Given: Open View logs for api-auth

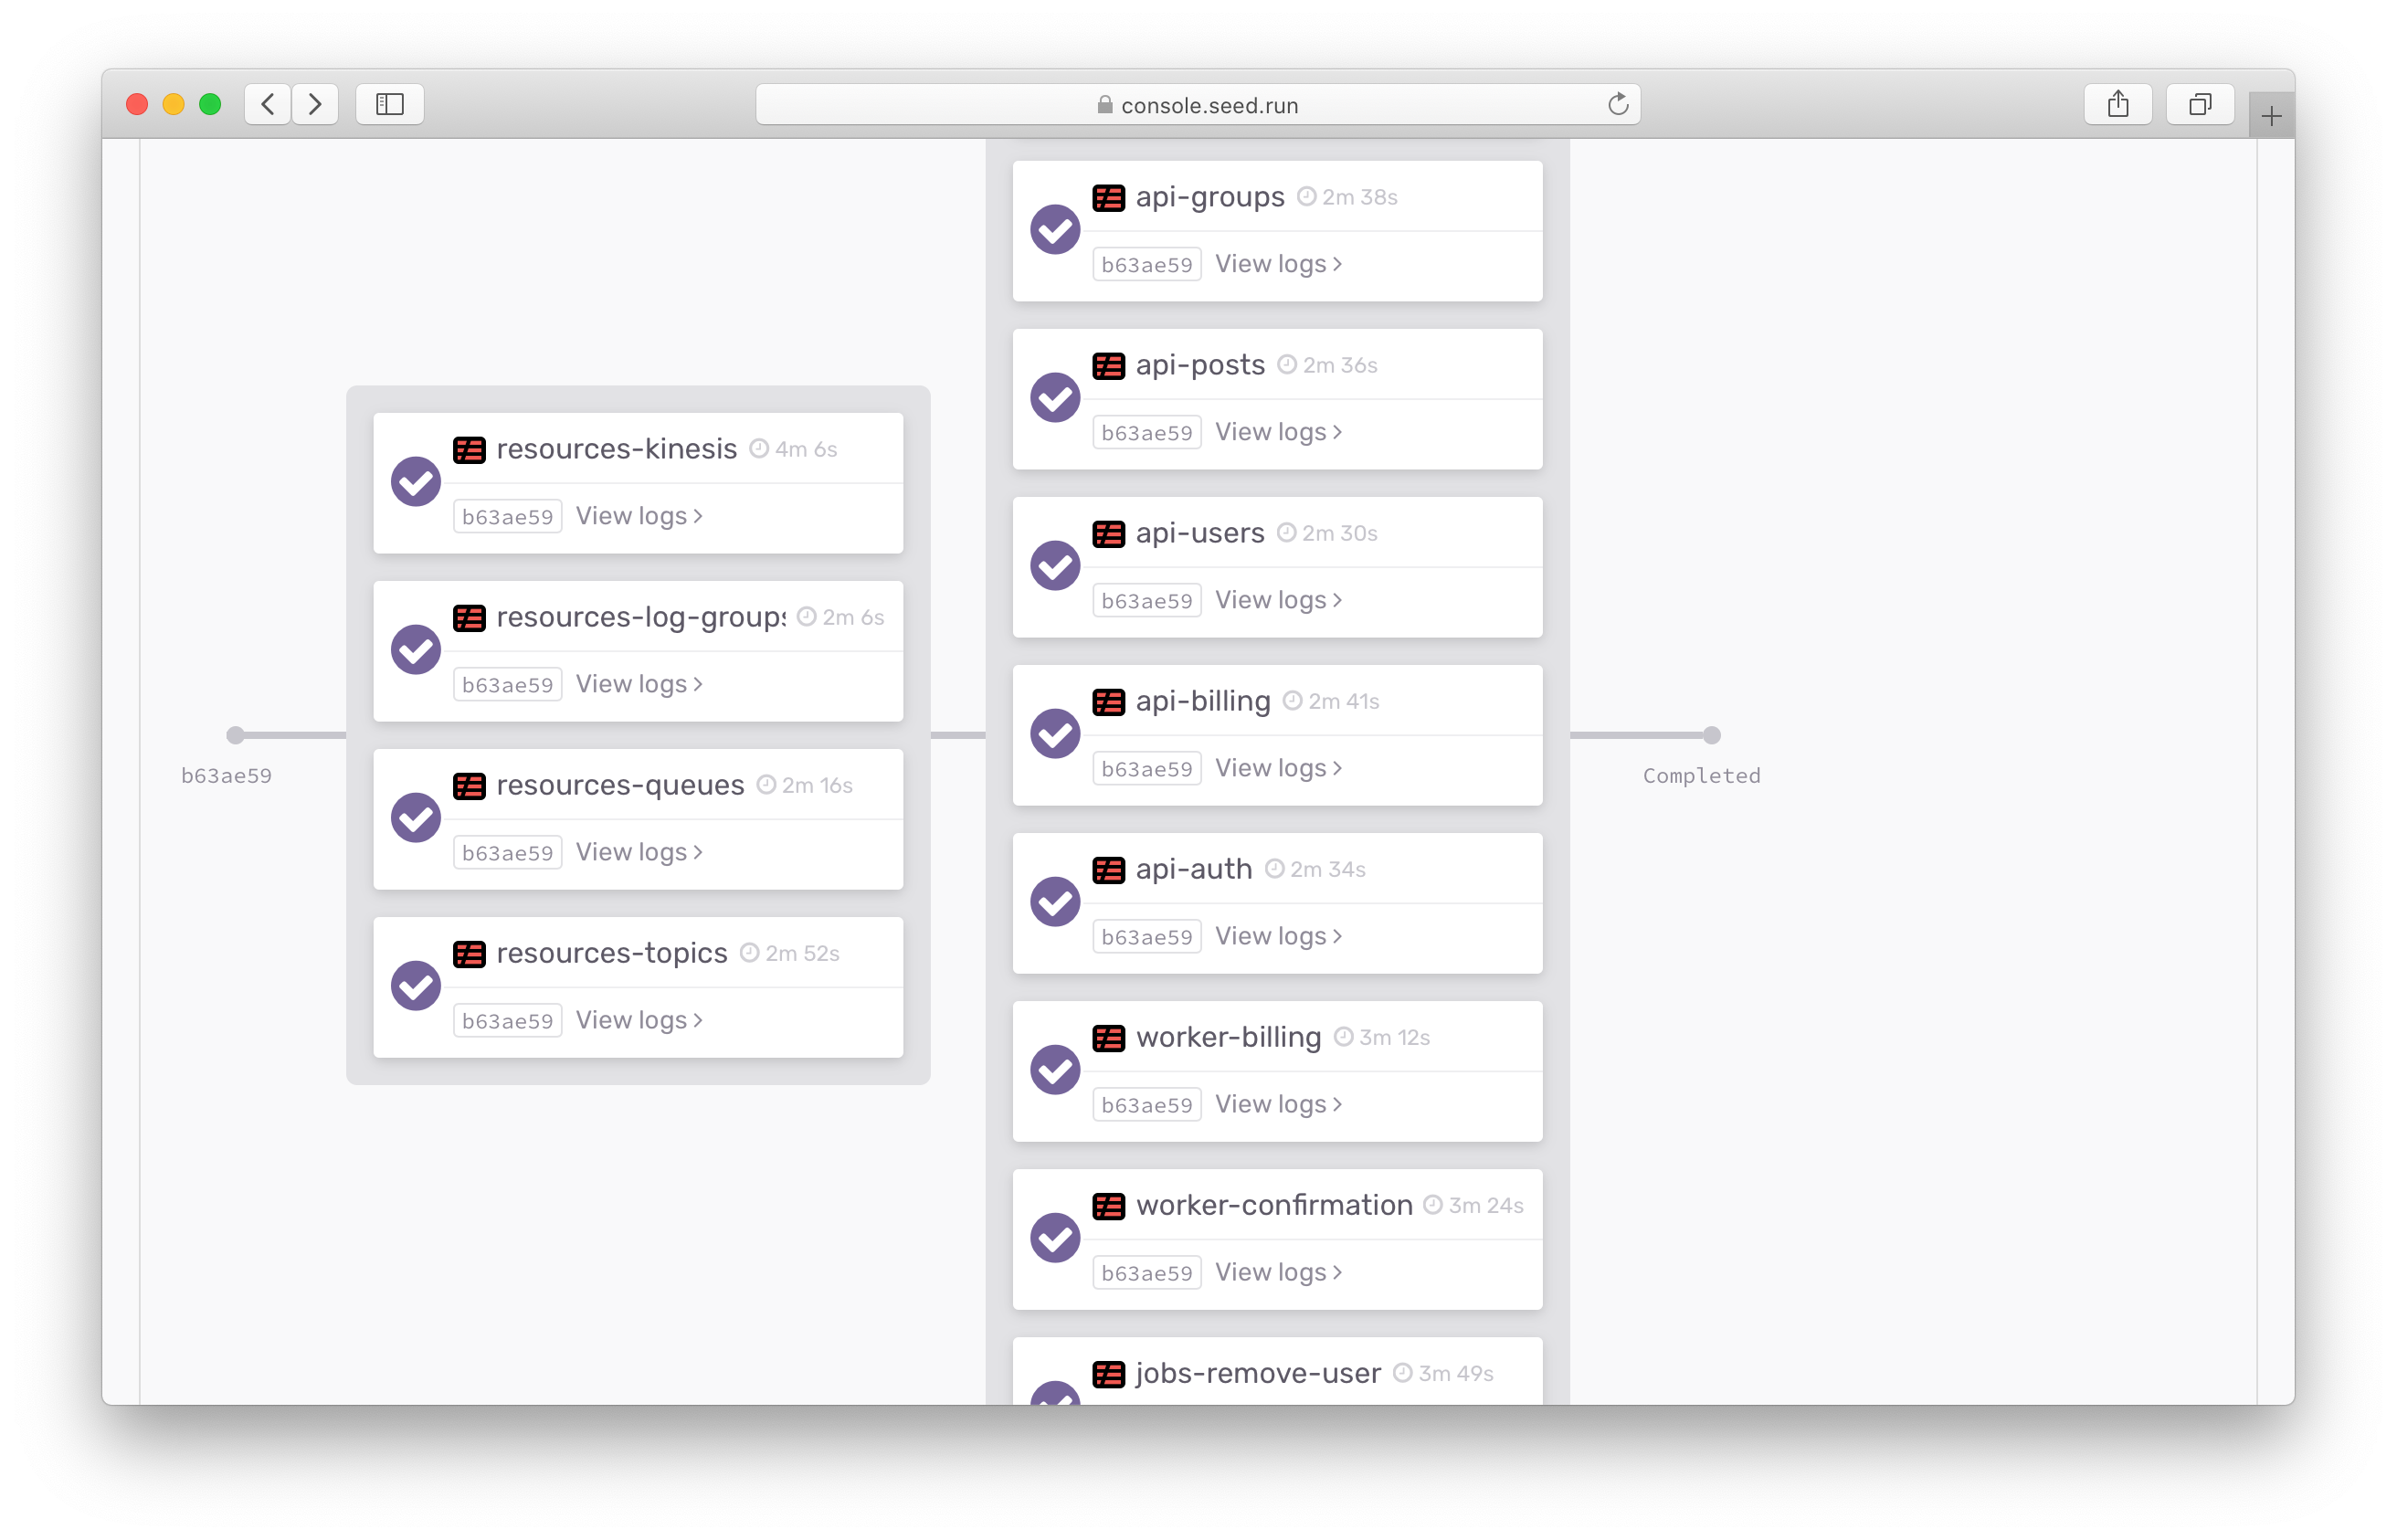Looking at the screenshot, I should click(x=1278, y=936).
